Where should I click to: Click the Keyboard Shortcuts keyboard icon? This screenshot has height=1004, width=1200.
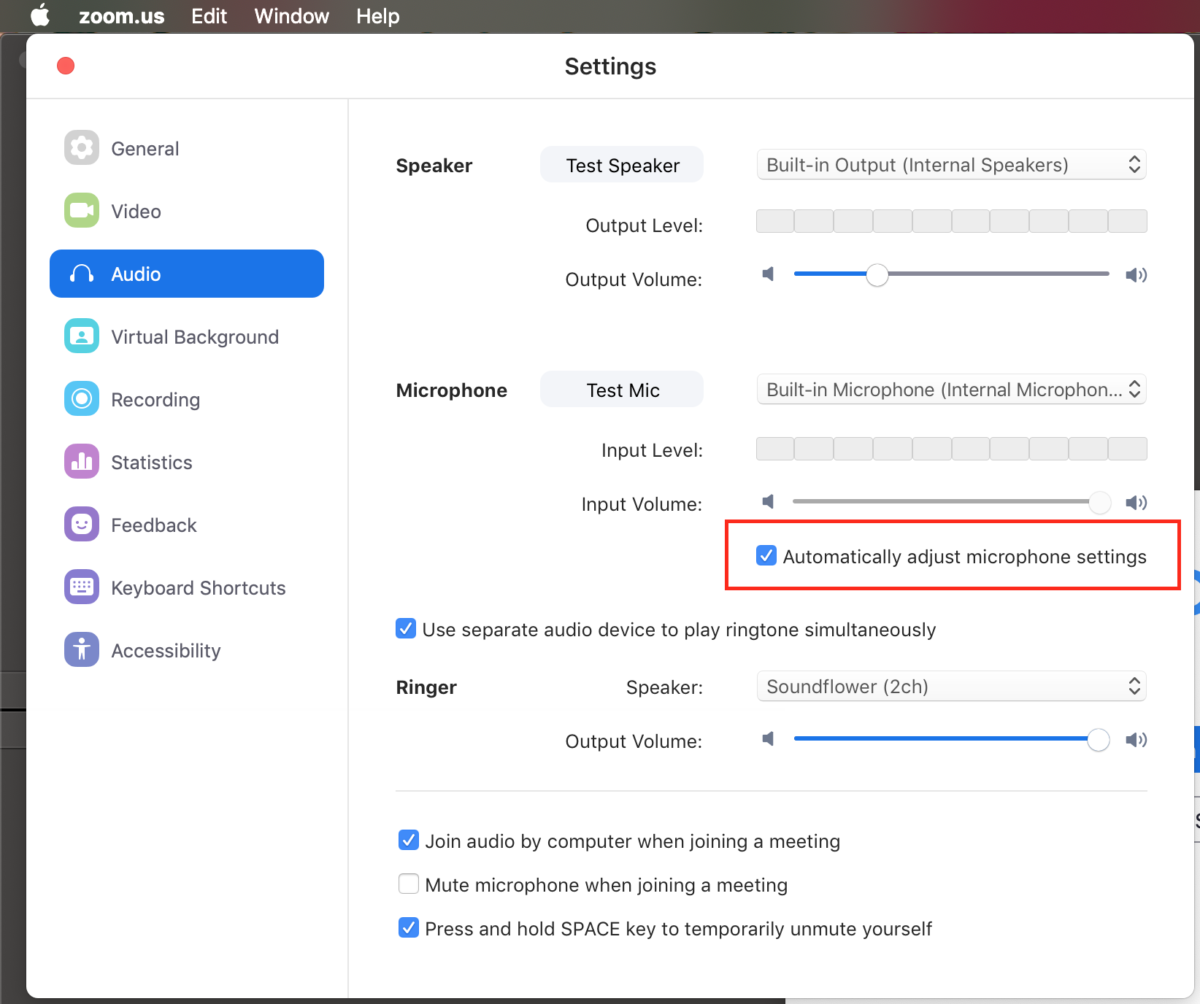81,587
